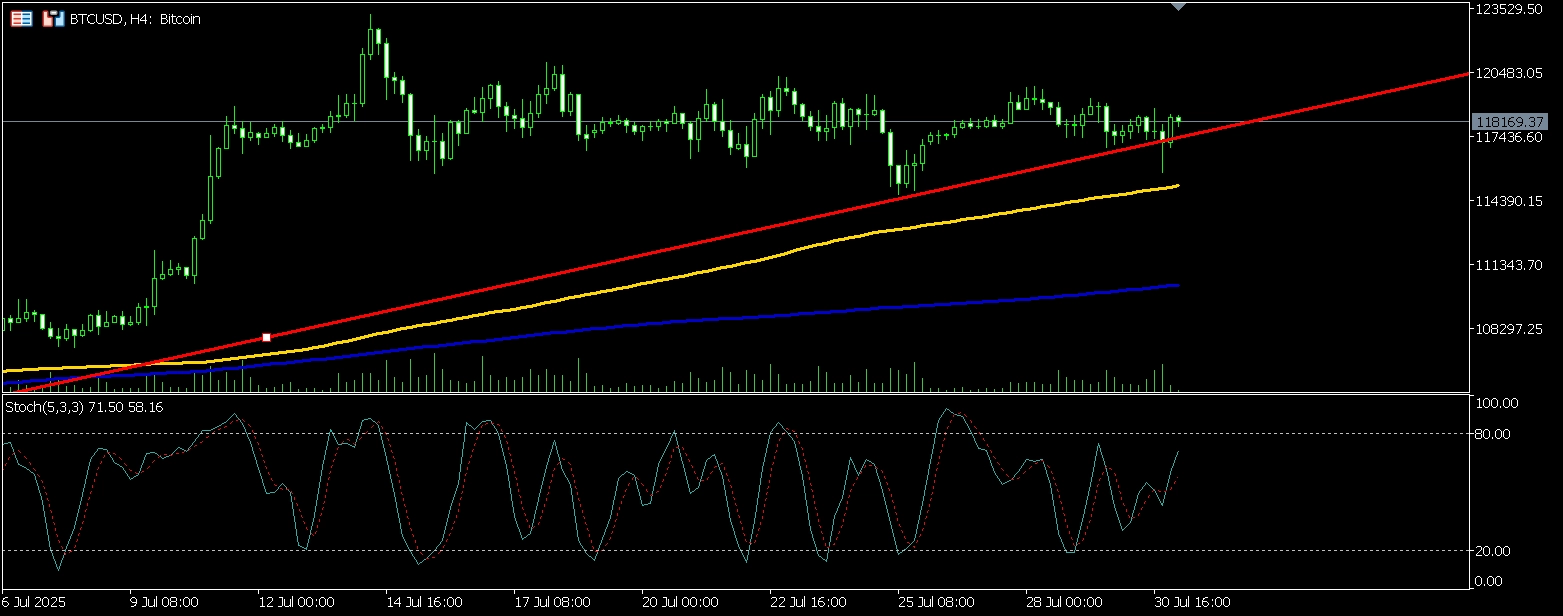Click the stochastic 20.00 level label
Image resolution: width=1563 pixels, height=616 pixels.
(x=1495, y=551)
